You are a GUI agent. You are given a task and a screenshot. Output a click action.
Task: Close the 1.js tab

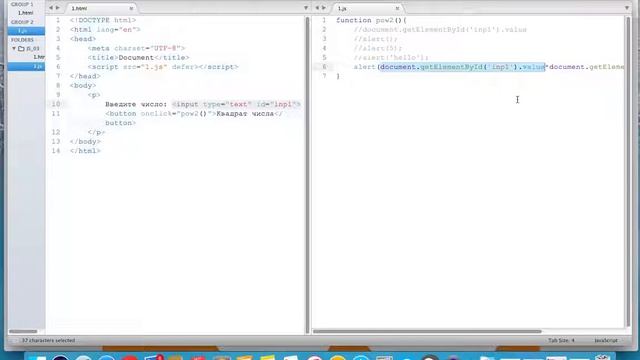tap(397, 8)
